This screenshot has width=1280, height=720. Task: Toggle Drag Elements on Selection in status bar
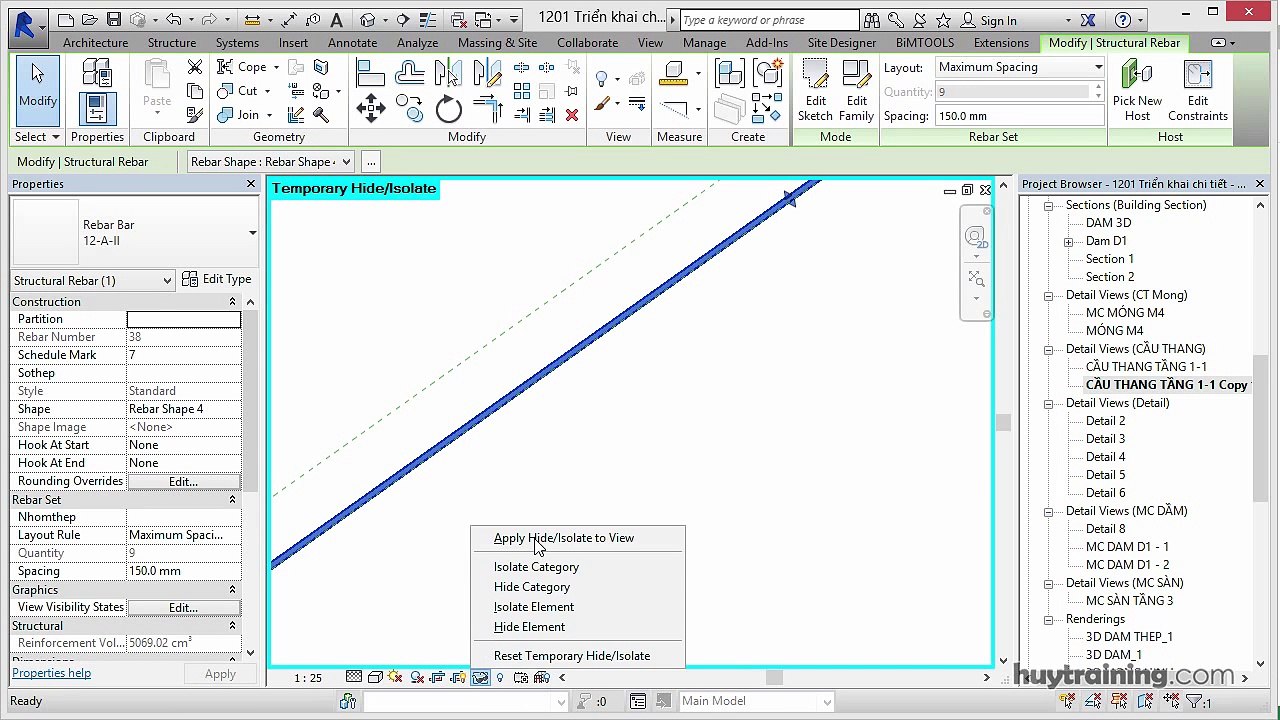1173,701
